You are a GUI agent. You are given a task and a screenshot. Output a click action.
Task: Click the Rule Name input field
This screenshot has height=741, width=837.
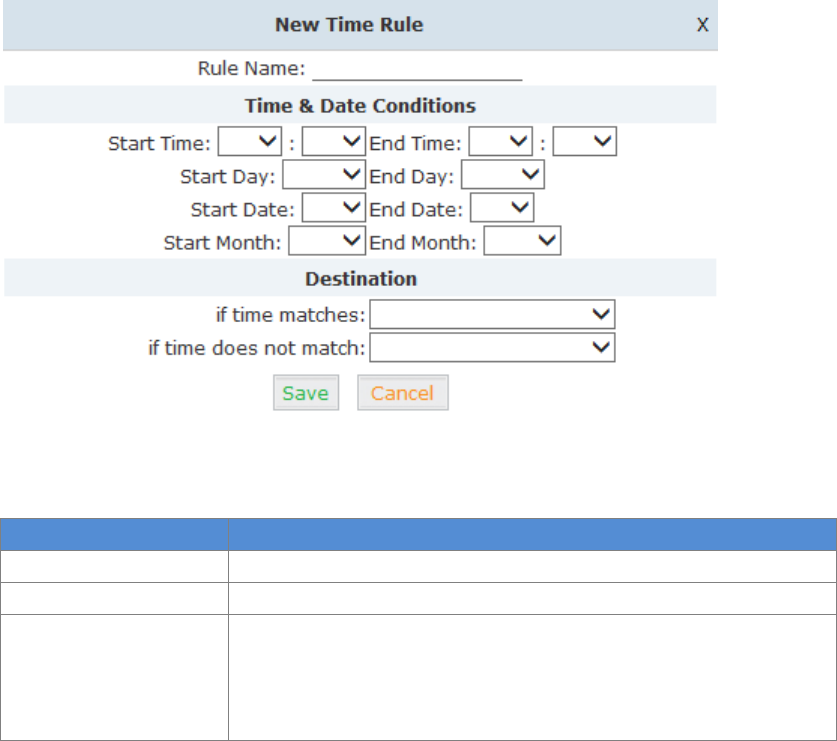[418, 70]
